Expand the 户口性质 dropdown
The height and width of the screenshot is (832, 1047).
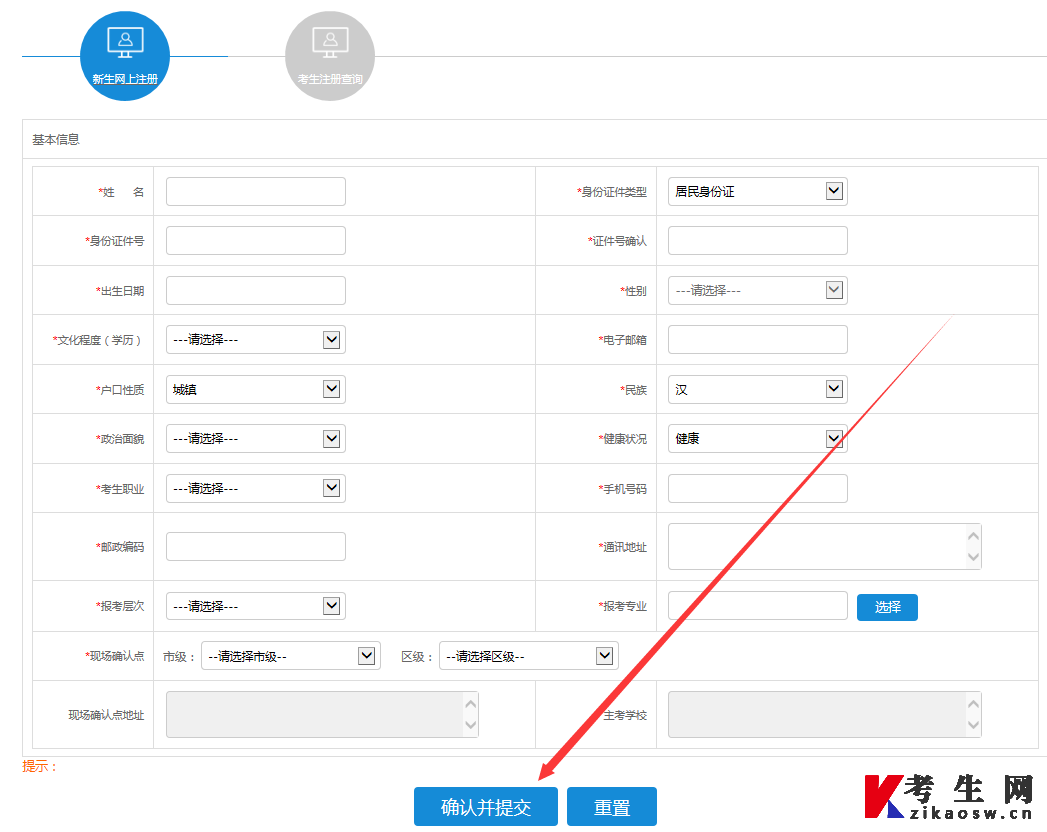pos(255,389)
